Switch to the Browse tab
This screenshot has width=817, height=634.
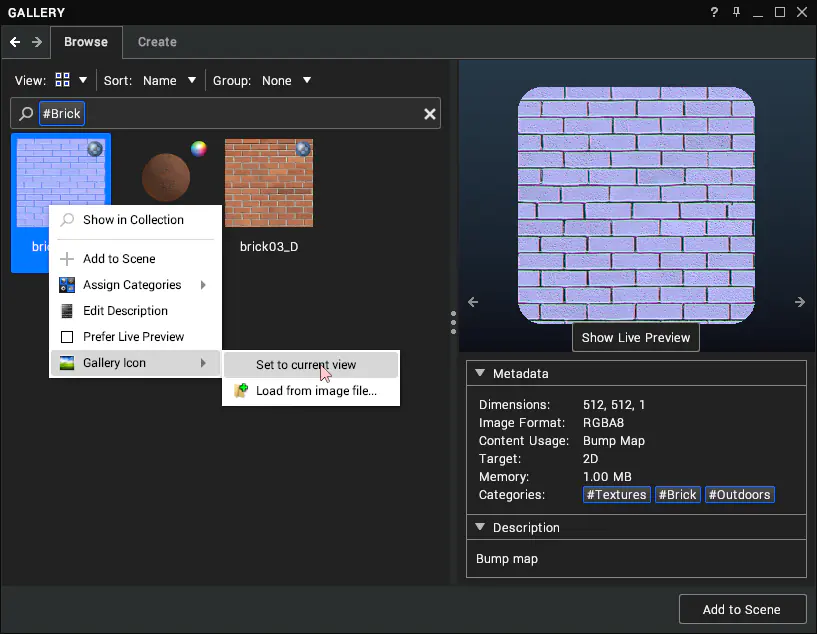86,42
